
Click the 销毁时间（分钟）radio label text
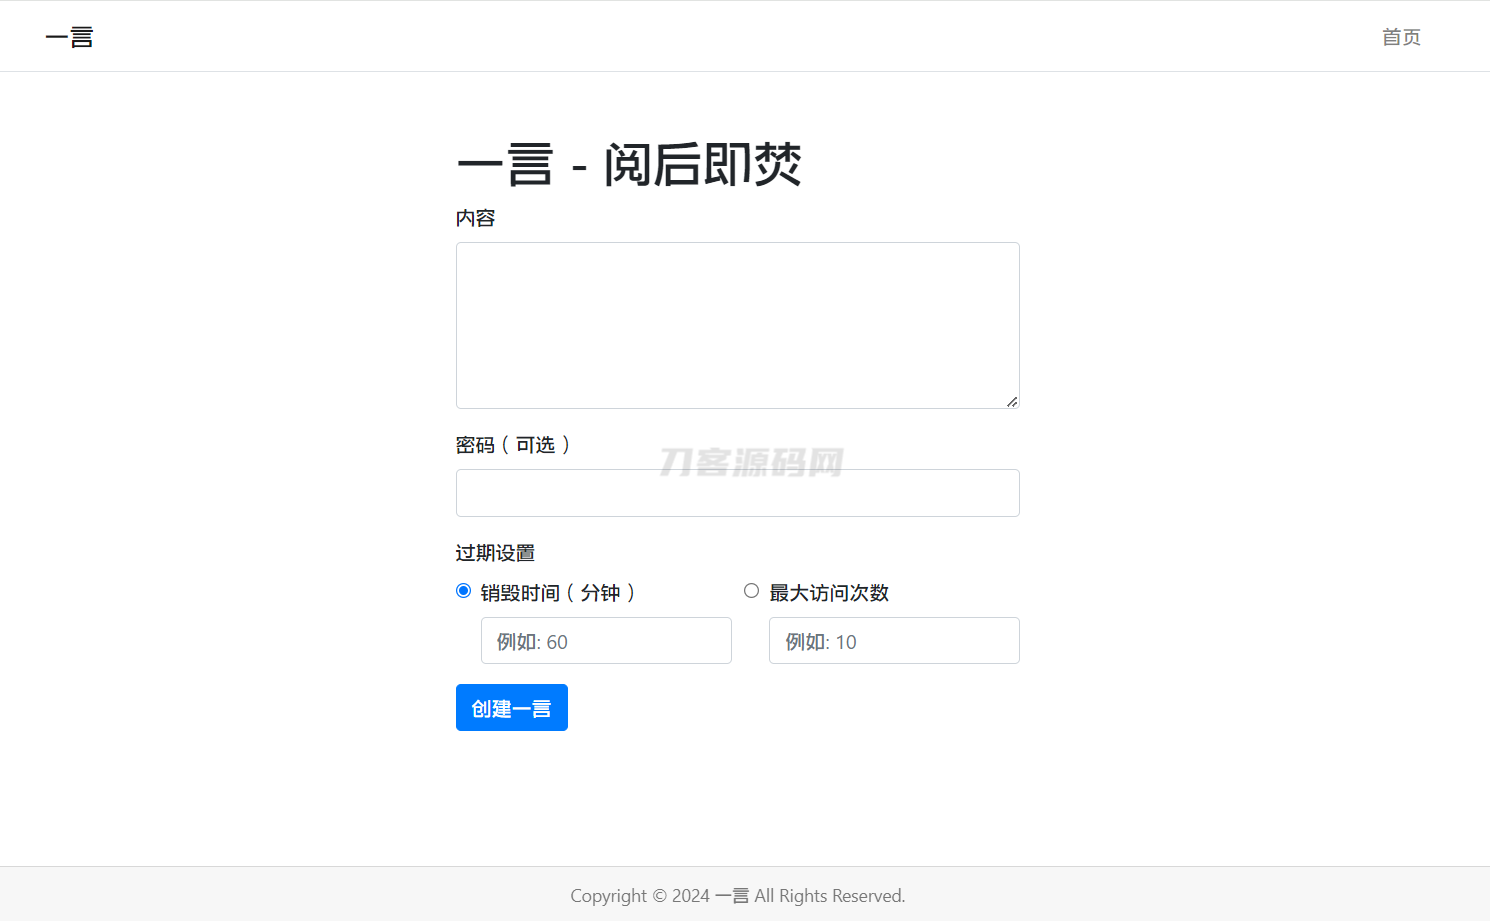pos(557,592)
